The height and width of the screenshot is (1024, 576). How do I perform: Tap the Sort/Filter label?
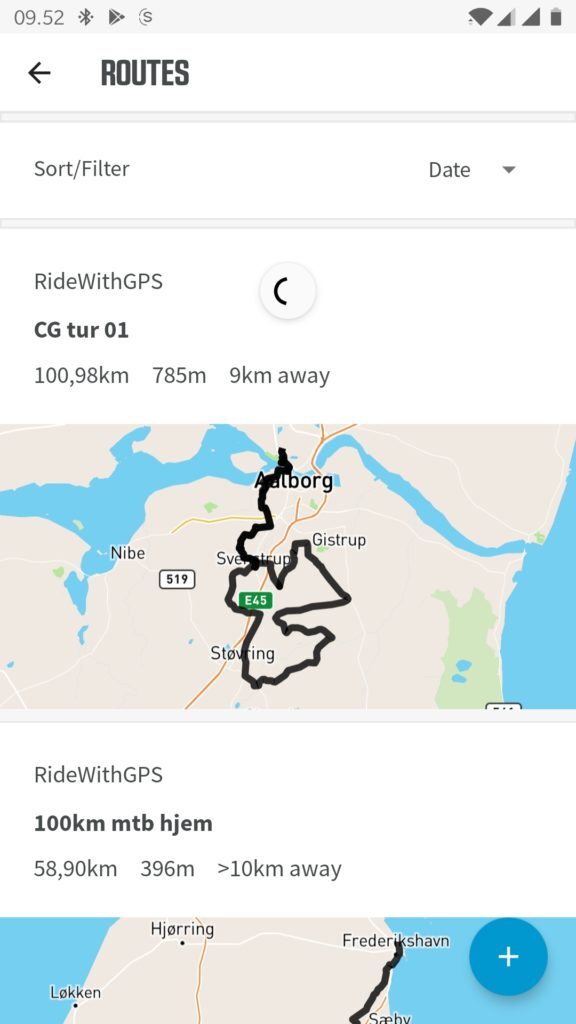coord(82,168)
